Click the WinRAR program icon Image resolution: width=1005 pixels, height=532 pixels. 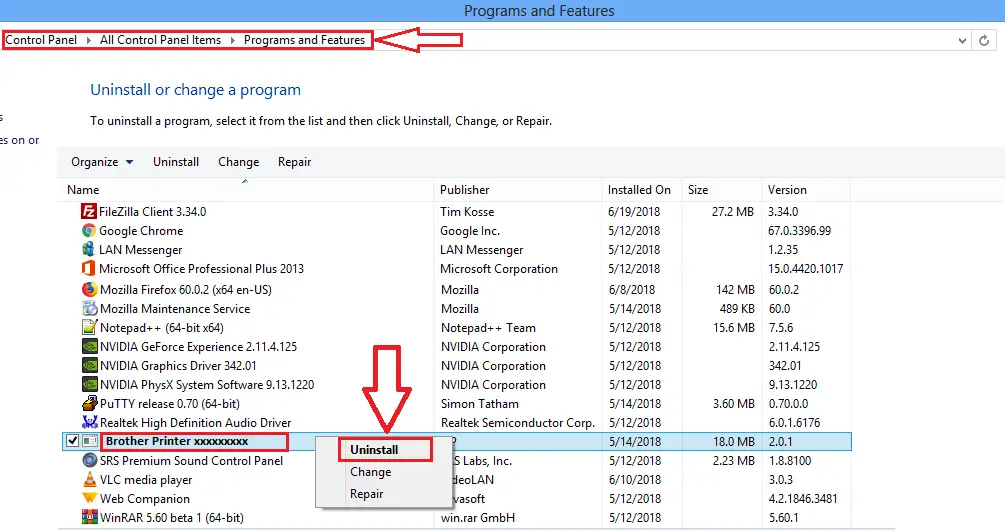coord(90,517)
